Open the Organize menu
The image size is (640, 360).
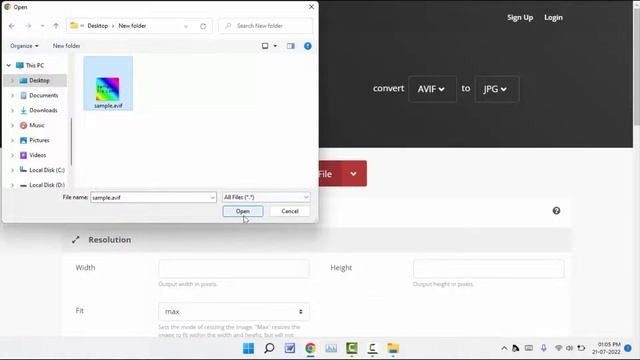(x=24, y=46)
